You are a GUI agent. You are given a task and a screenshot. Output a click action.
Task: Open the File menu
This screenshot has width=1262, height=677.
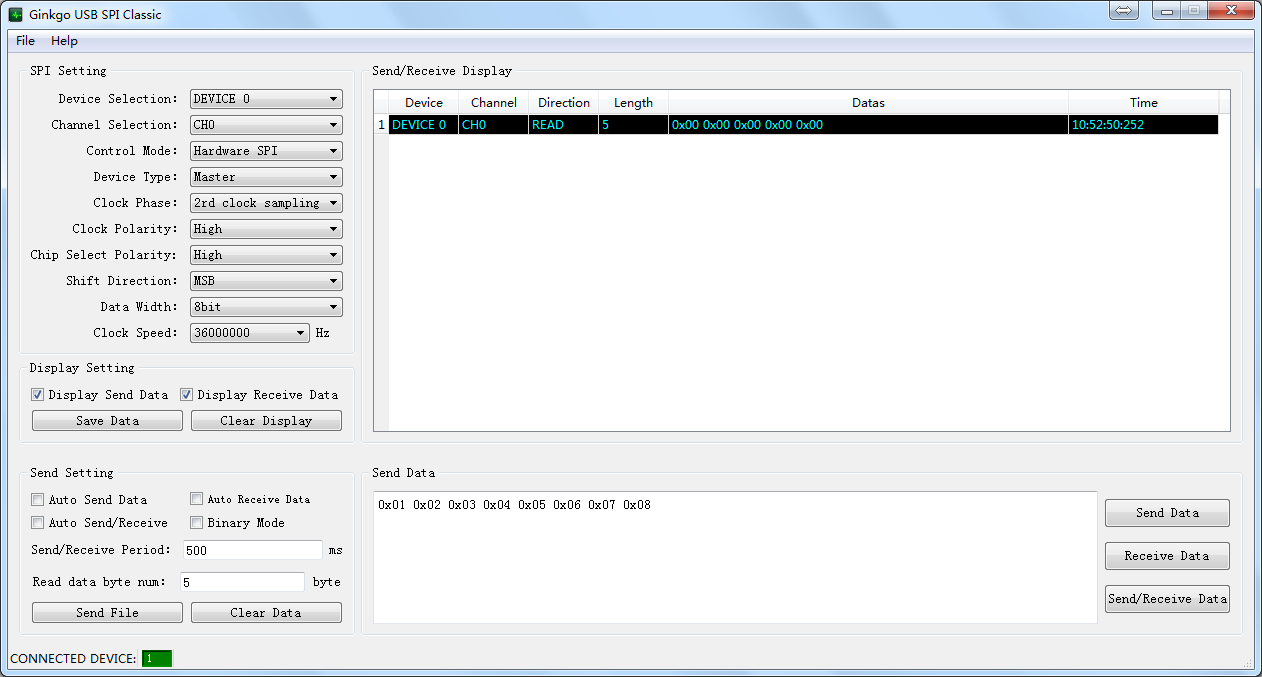click(x=25, y=41)
